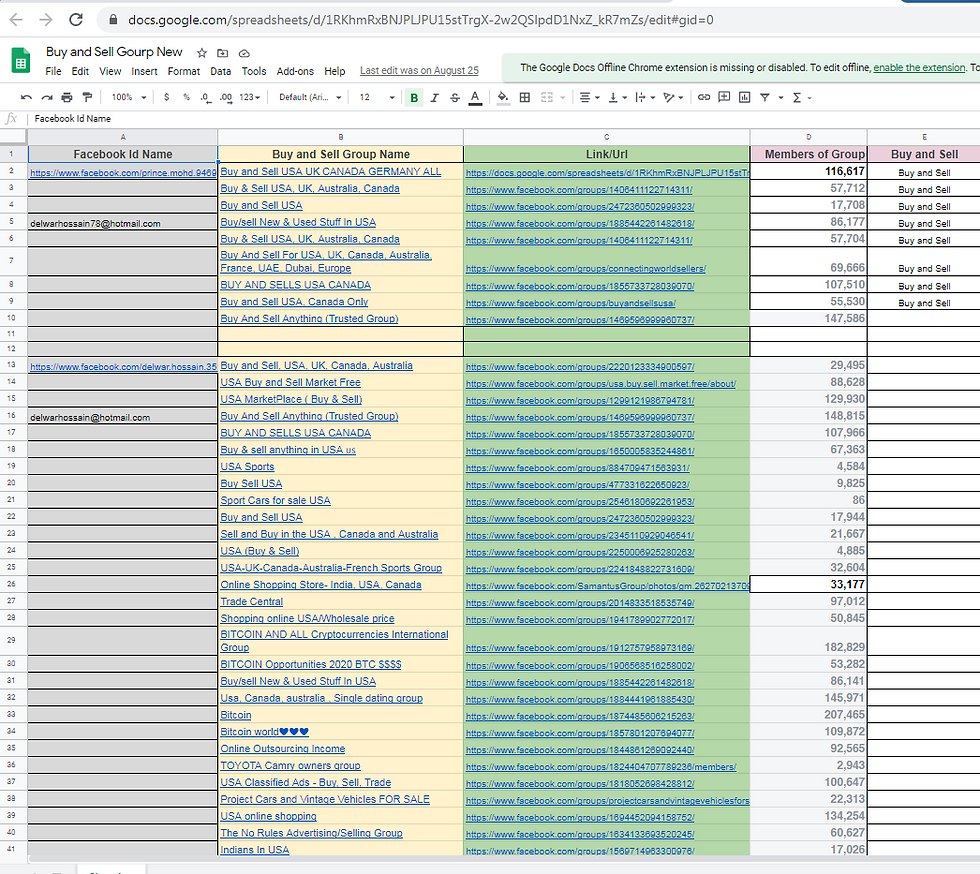Viewport: 980px width, 874px height.
Task: Open Last edit was on August 25 link
Action: (x=419, y=71)
